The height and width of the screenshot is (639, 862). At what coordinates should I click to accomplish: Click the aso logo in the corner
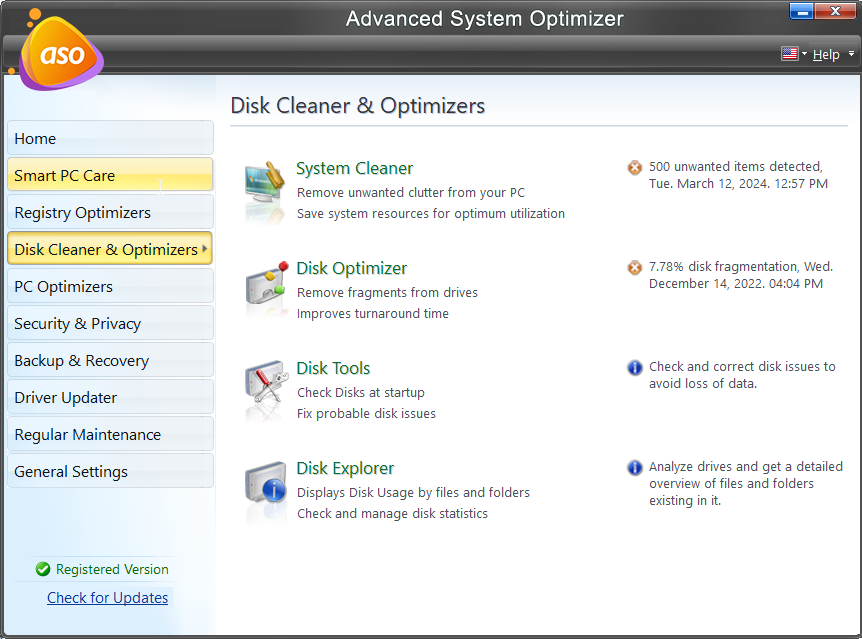point(58,55)
